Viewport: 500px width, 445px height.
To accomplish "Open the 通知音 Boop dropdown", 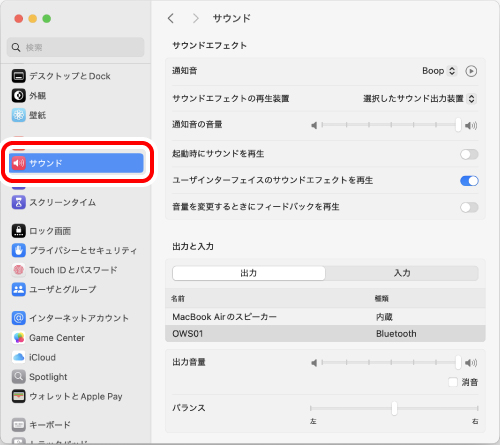I will [x=439, y=71].
